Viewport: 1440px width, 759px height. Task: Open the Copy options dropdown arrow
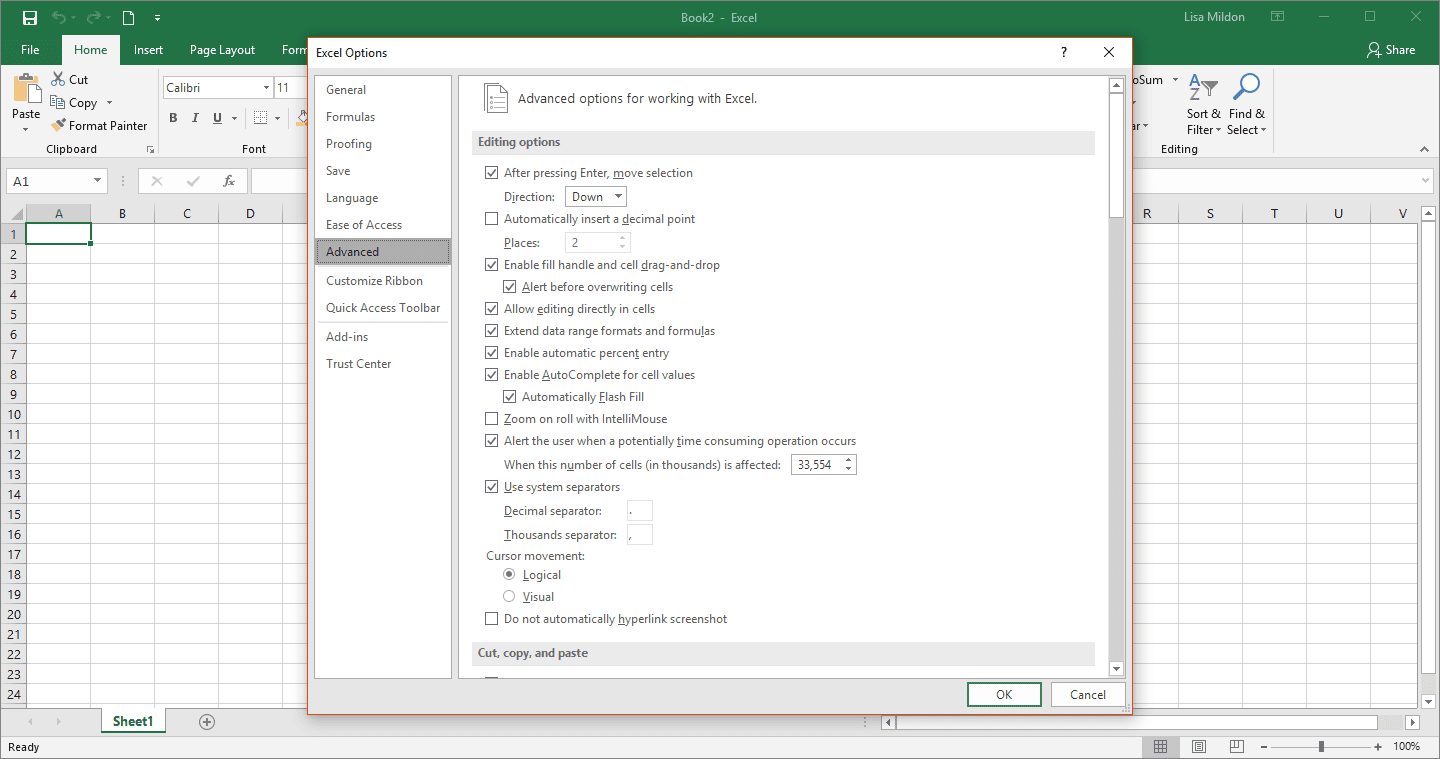109,103
